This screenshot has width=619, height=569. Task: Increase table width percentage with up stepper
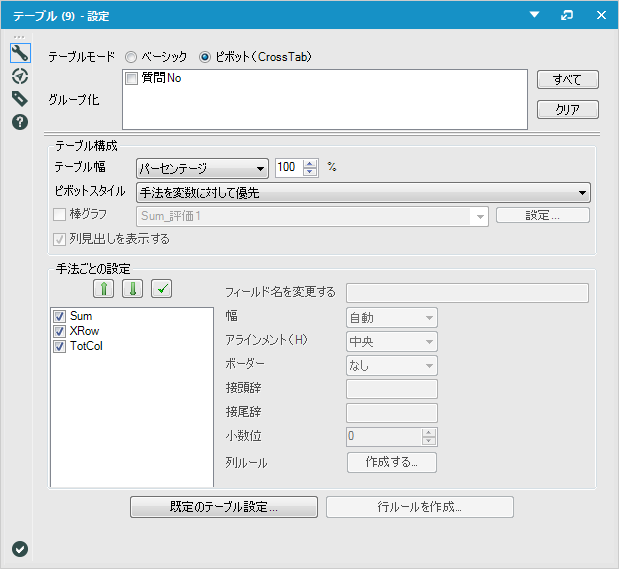tap(310, 164)
